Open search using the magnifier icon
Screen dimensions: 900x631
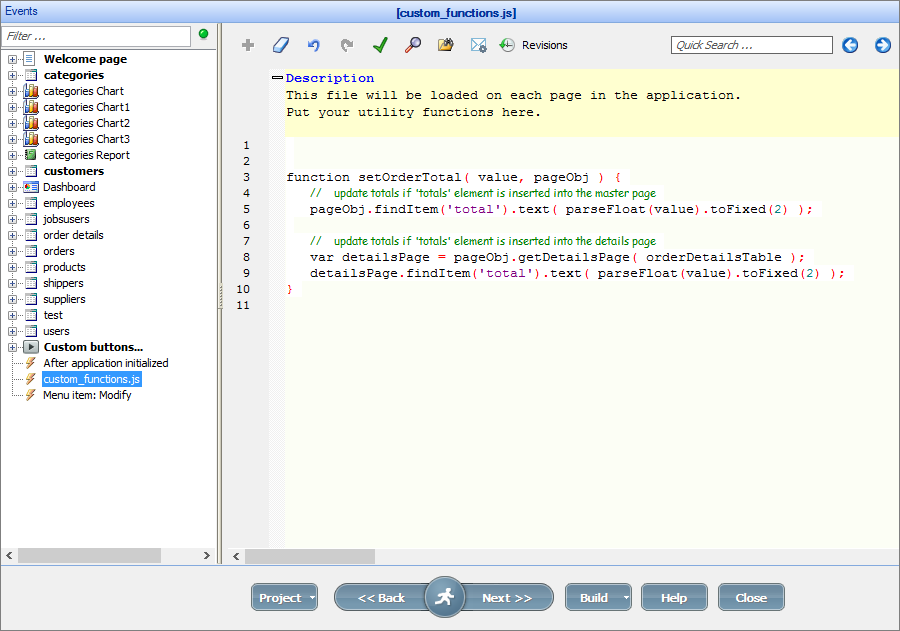click(x=412, y=45)
